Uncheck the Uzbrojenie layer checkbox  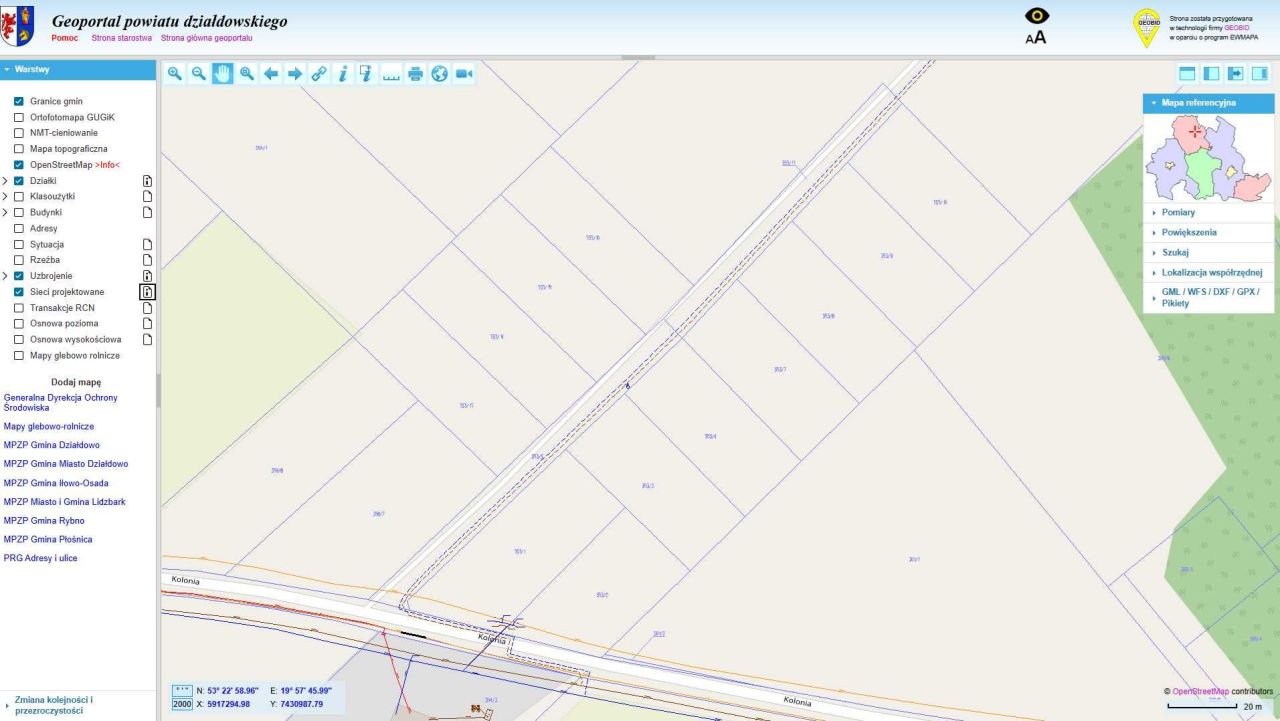coord(19,276)
